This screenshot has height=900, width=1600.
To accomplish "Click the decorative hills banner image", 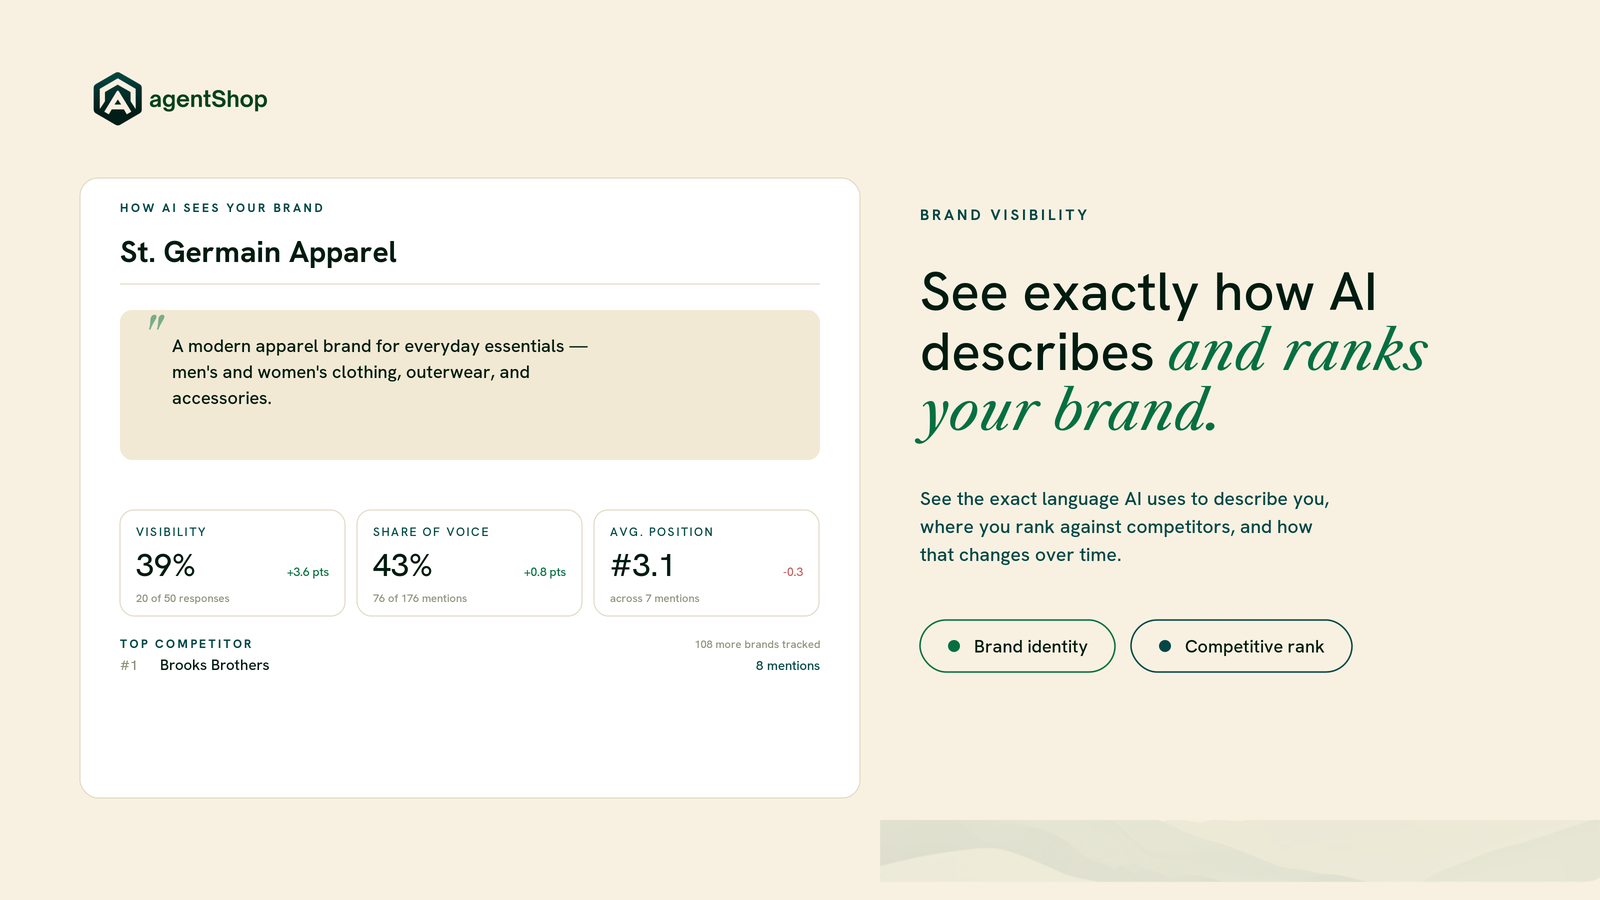I will (1240, 851).
